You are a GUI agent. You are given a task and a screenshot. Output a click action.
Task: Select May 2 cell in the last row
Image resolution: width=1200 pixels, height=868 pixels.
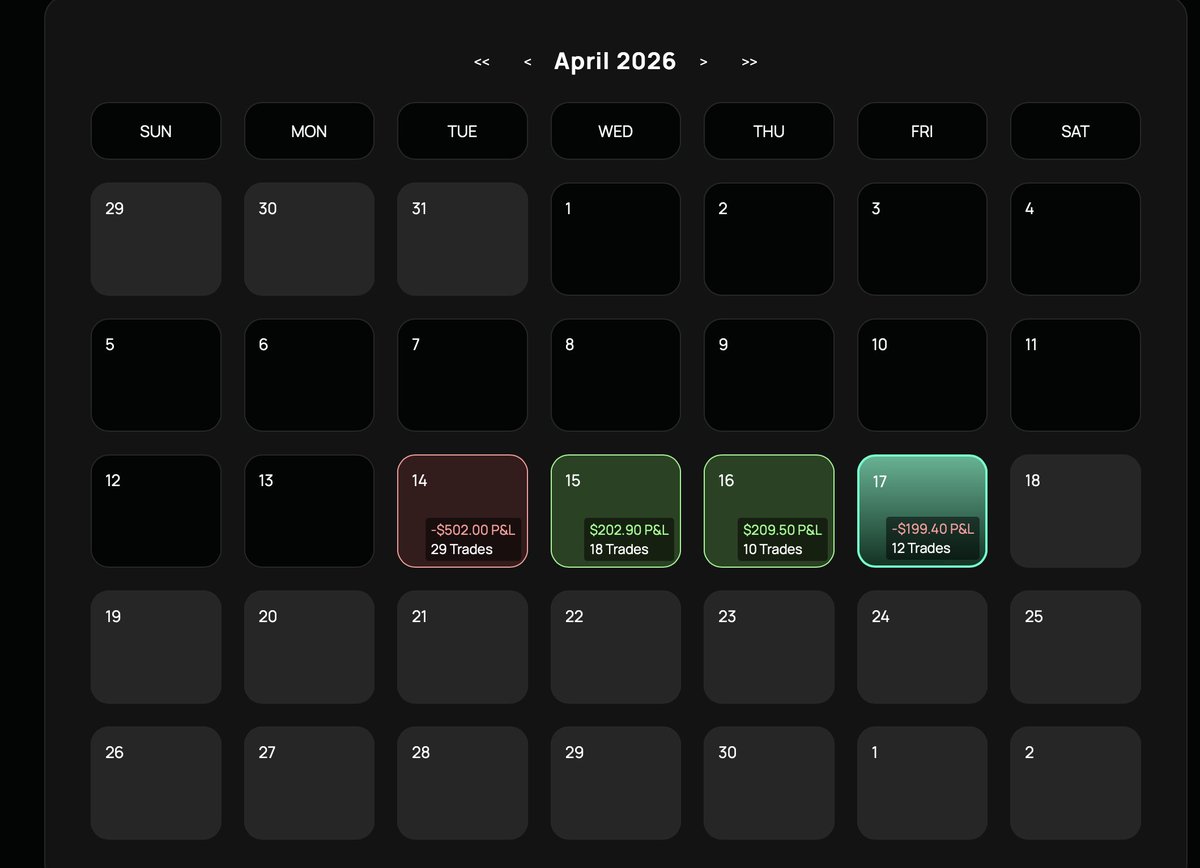coord(1075,783)
